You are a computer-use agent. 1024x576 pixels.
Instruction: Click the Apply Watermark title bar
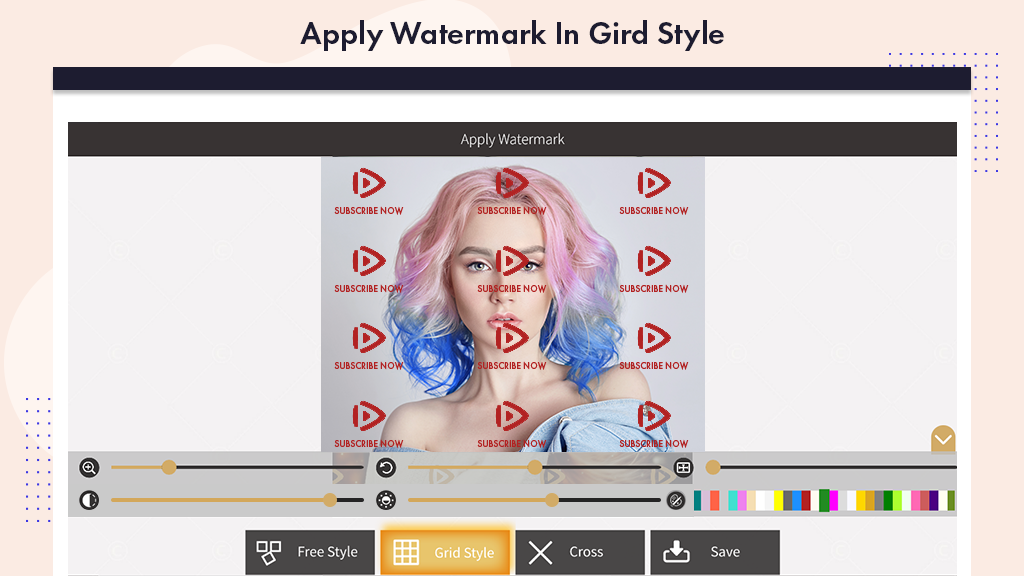(x=512, y=139)
